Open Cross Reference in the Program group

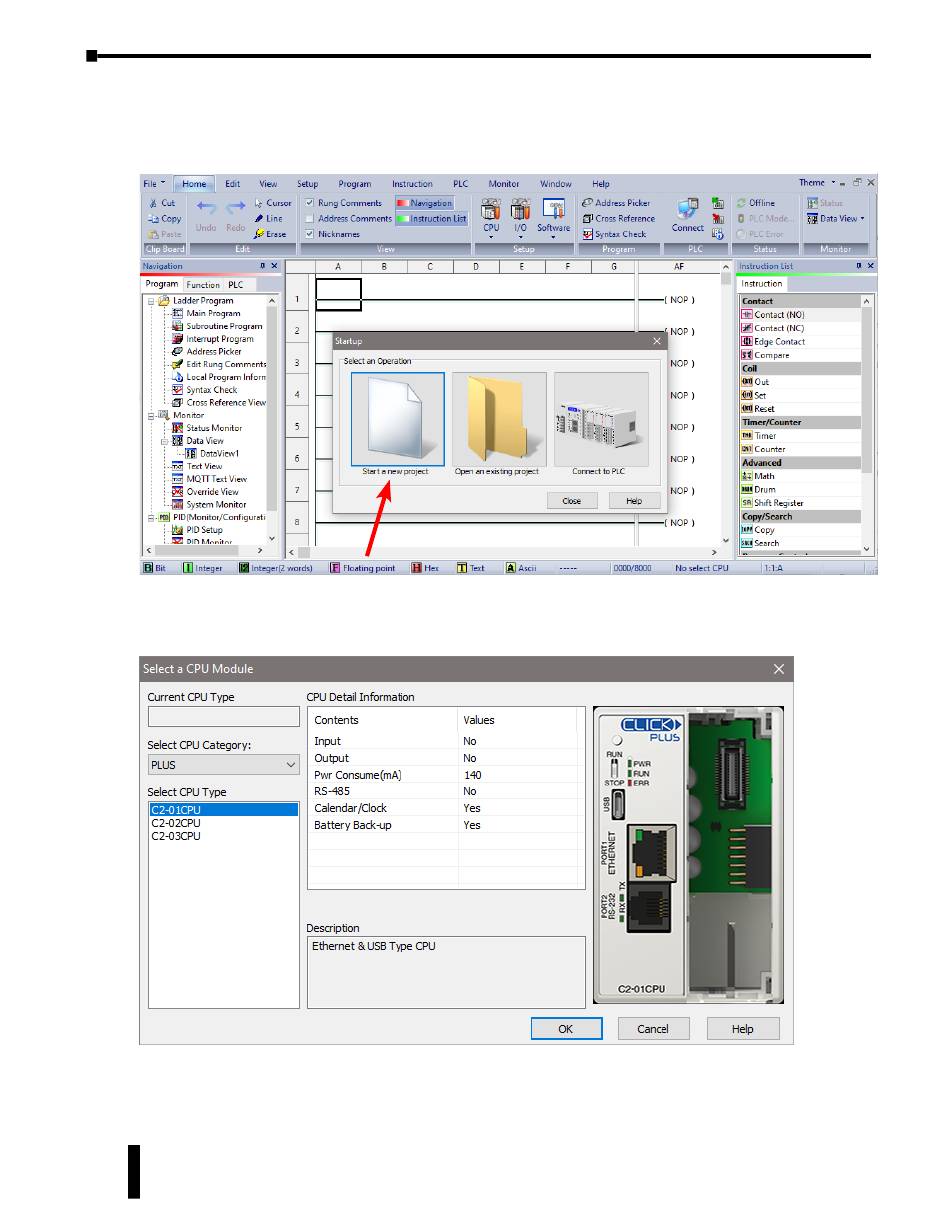[618, 218]
